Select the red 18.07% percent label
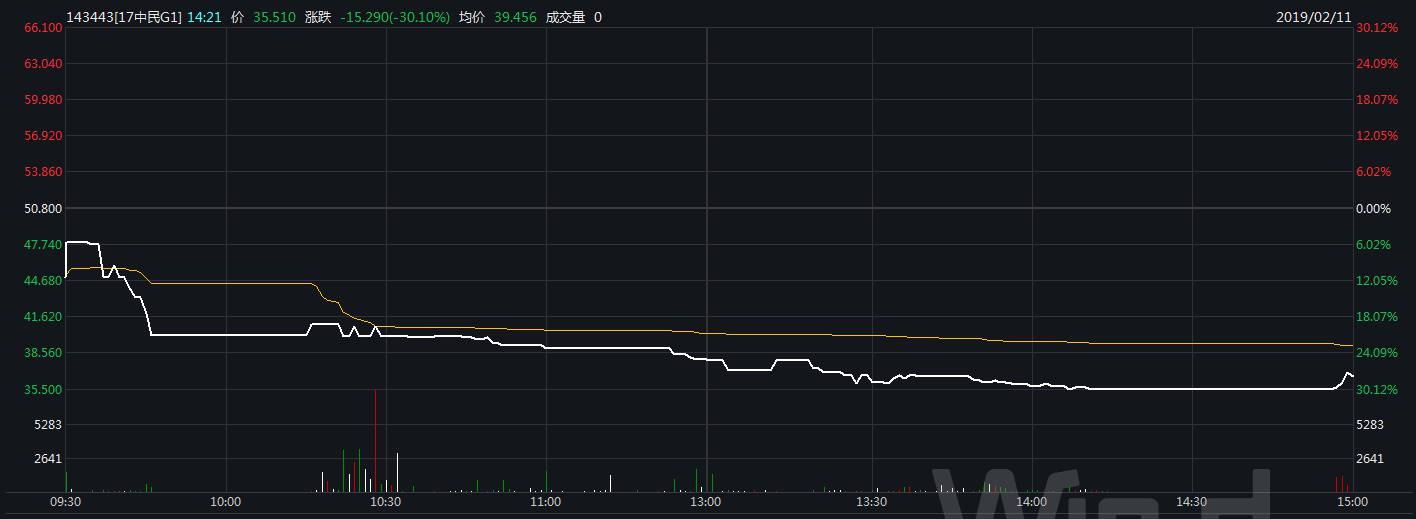 1376,100
